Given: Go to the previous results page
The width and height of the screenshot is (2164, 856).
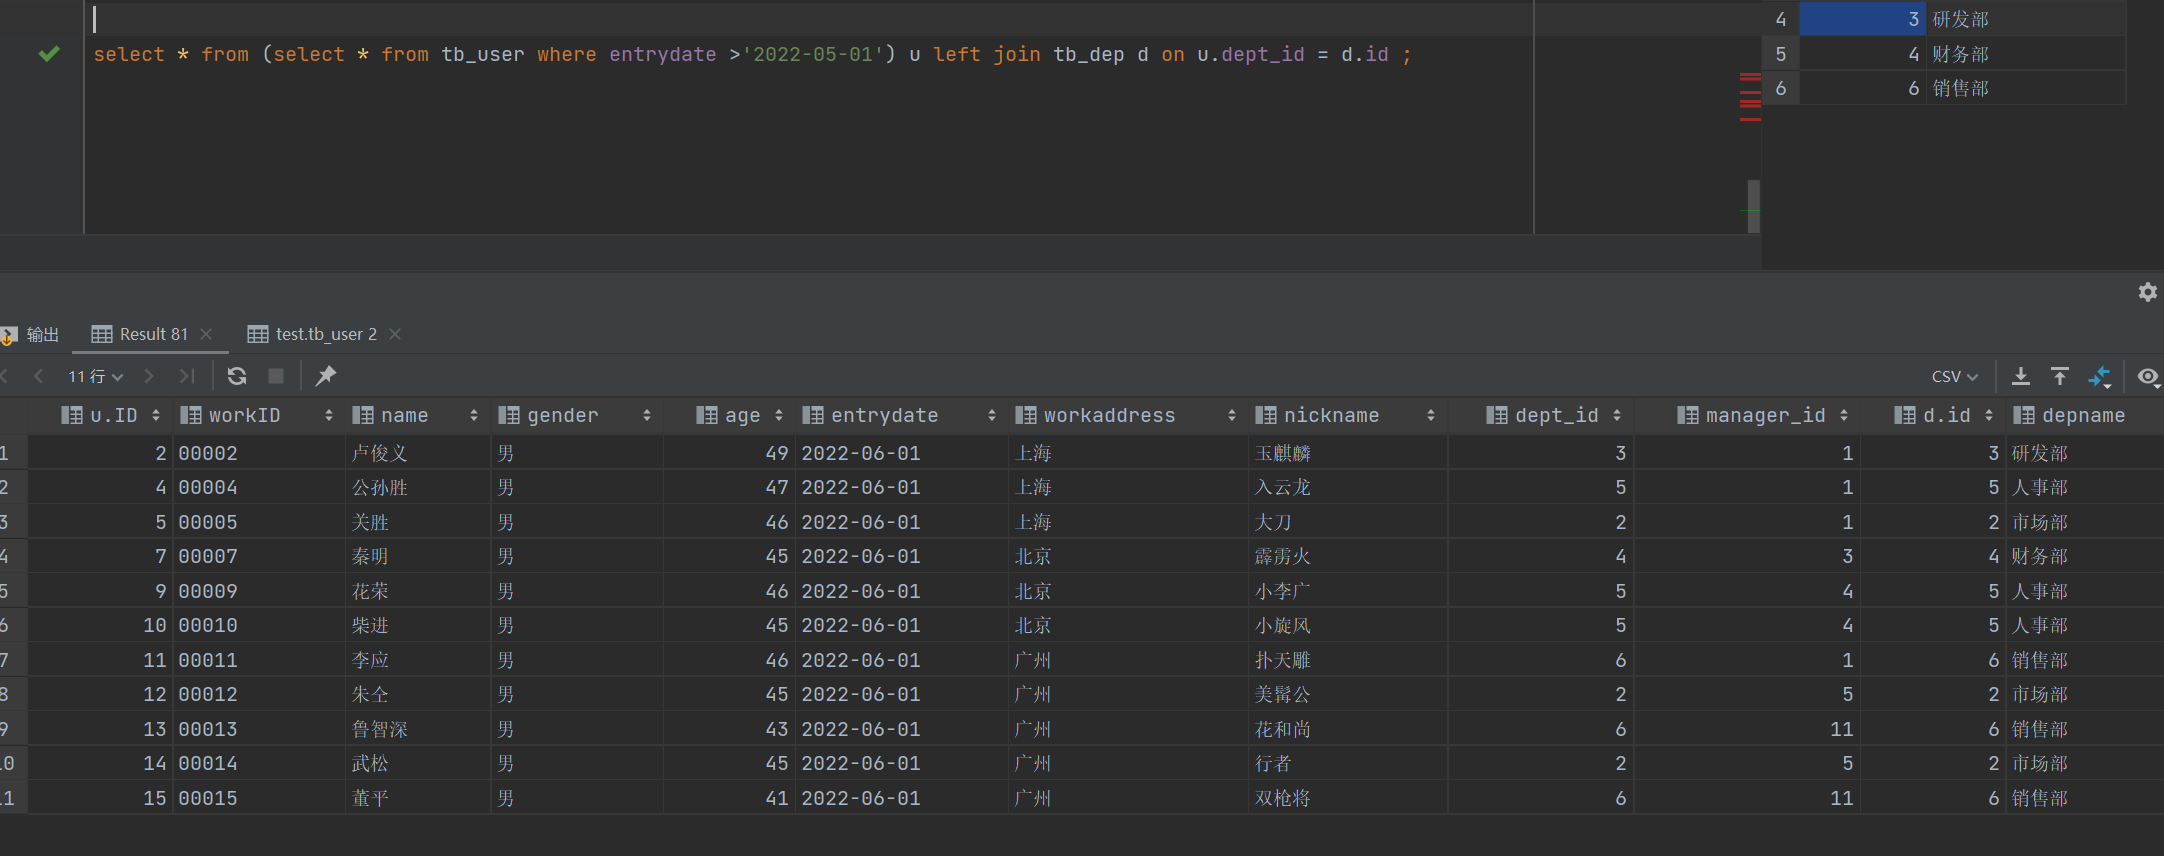Looking at the screenshot, I should [39, 376].
